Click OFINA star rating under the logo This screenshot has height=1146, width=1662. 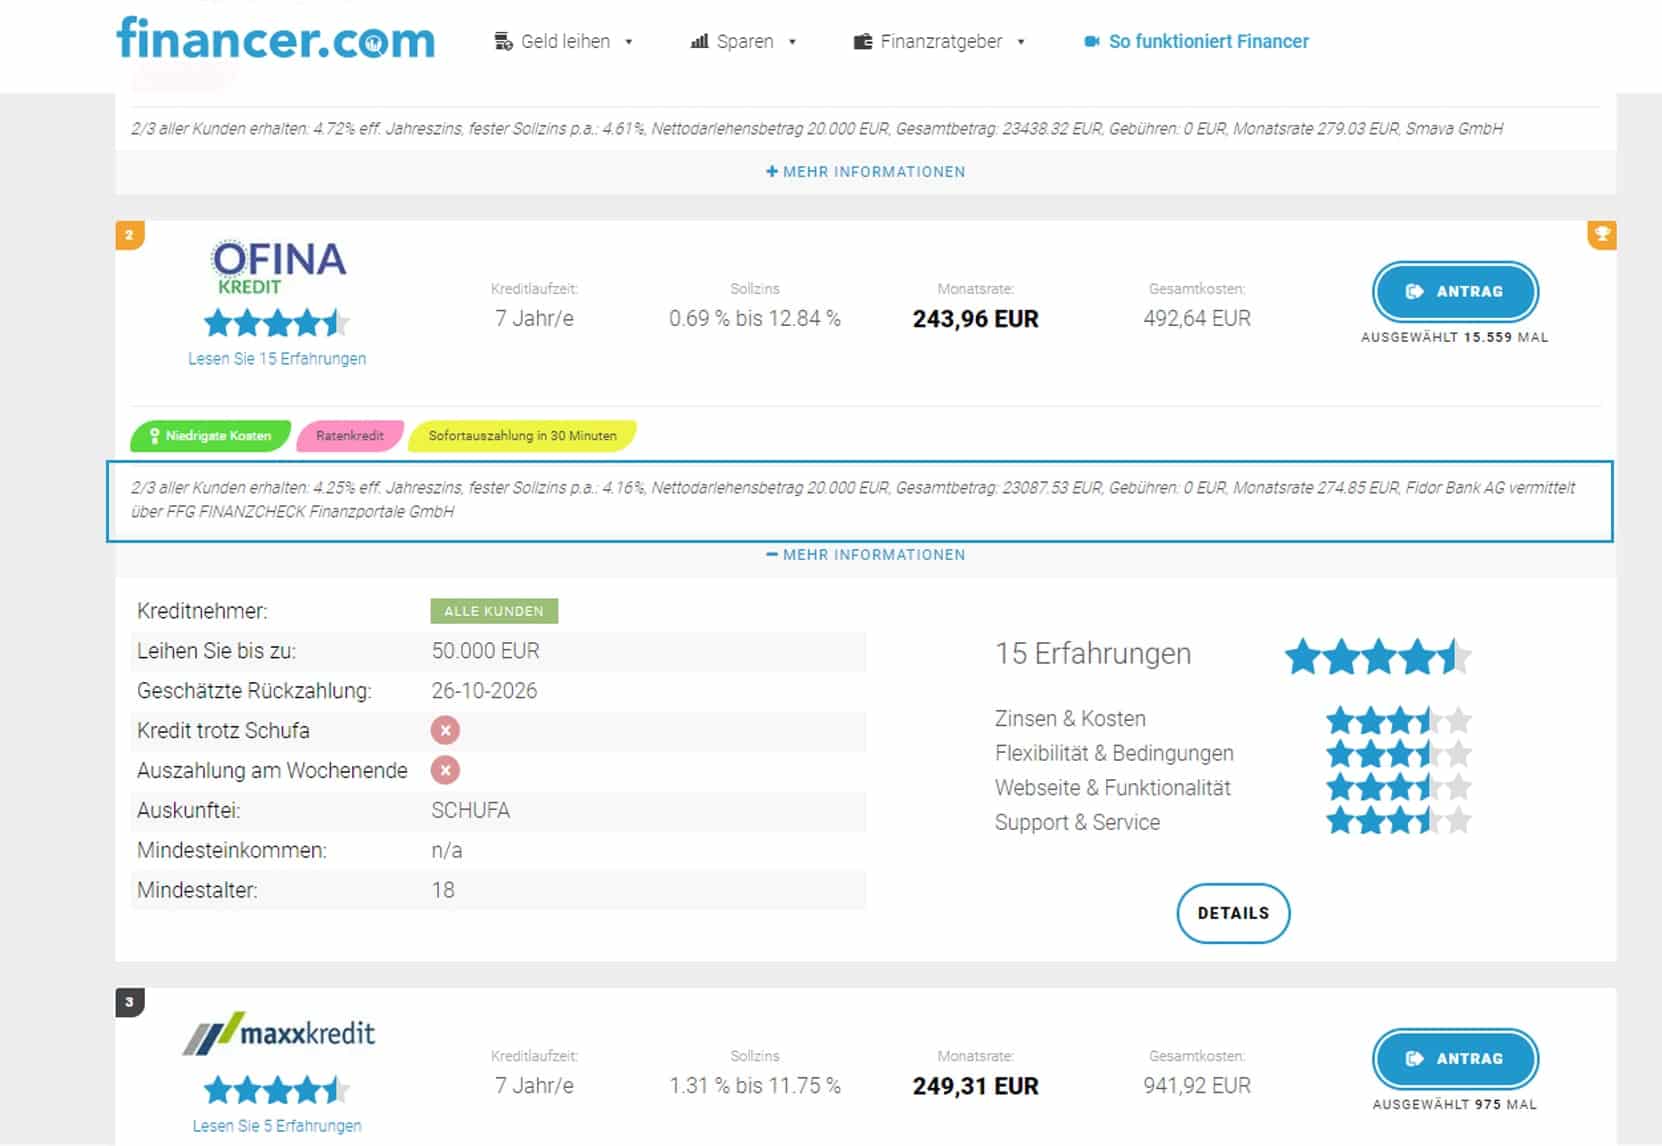[x=277, y=323]
